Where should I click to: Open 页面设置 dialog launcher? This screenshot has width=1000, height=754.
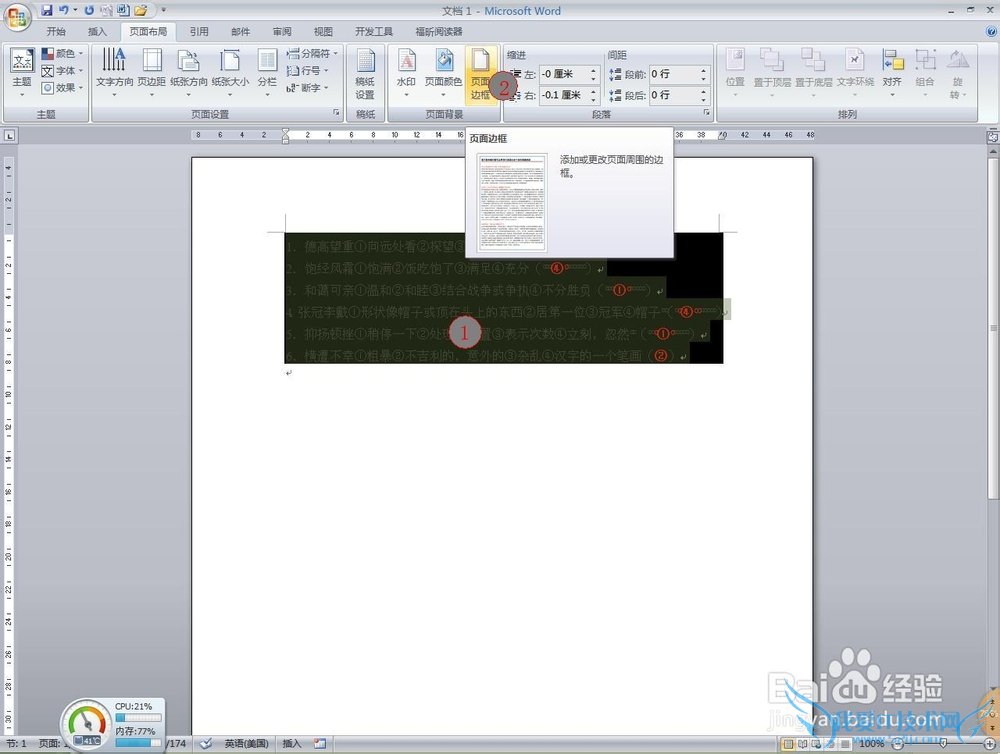tap(336, 112)
